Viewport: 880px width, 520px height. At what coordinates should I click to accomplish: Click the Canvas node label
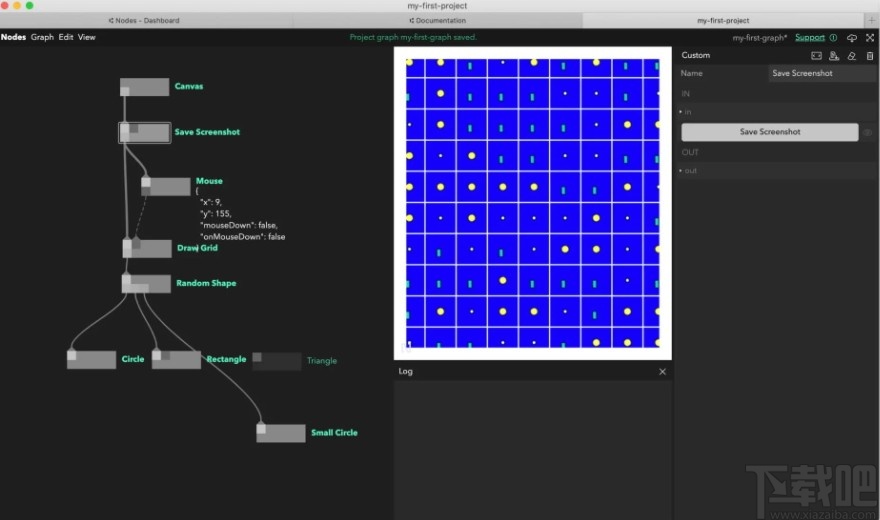pyautogui.click(x=189, y=86)
